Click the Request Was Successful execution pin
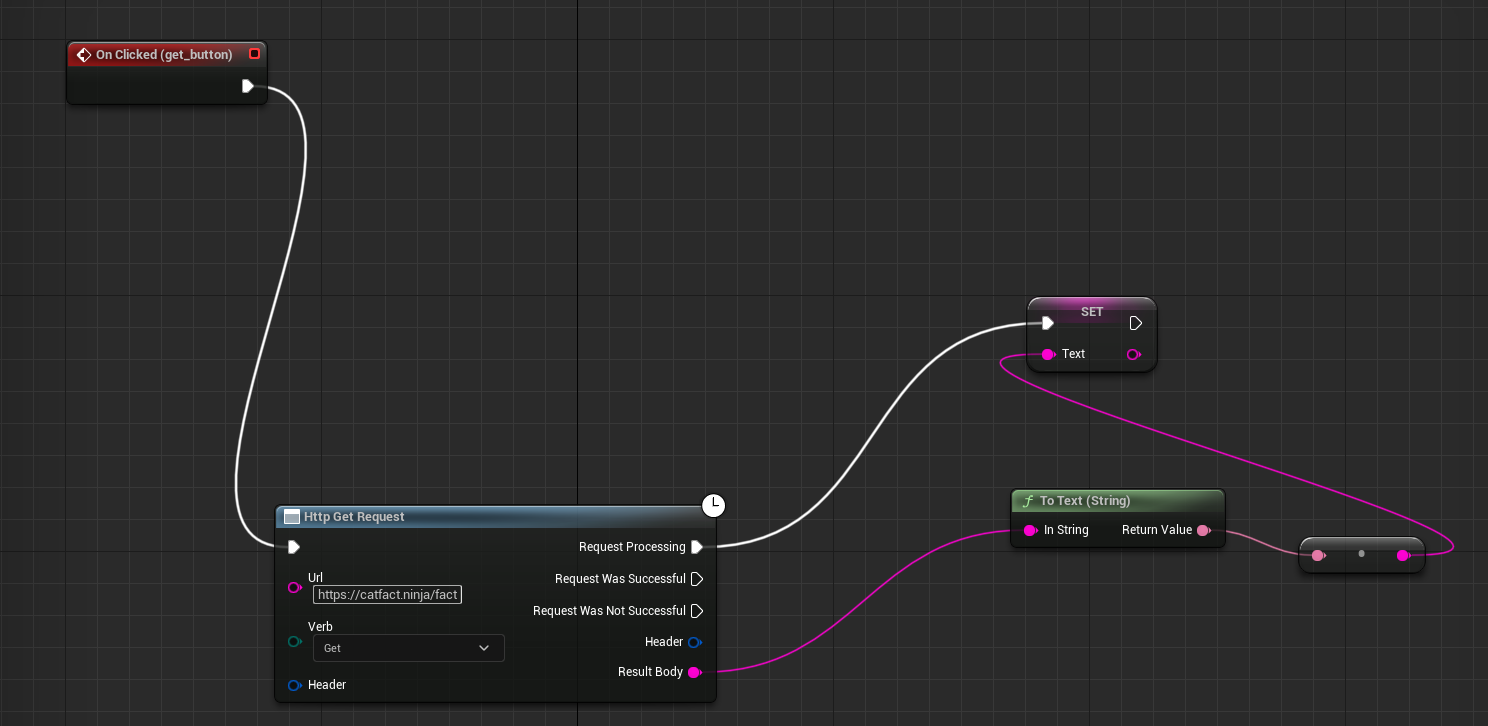 (x=697, y=579)
